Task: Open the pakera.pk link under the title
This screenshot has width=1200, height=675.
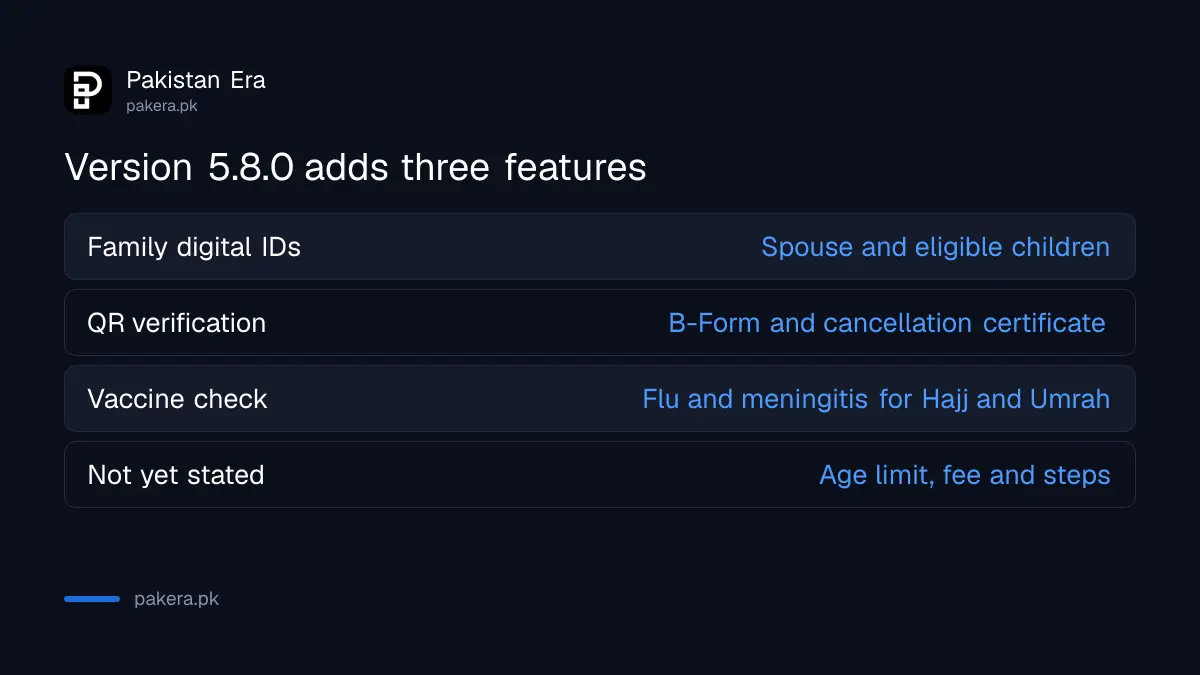Action: click(x=162, y=105)
